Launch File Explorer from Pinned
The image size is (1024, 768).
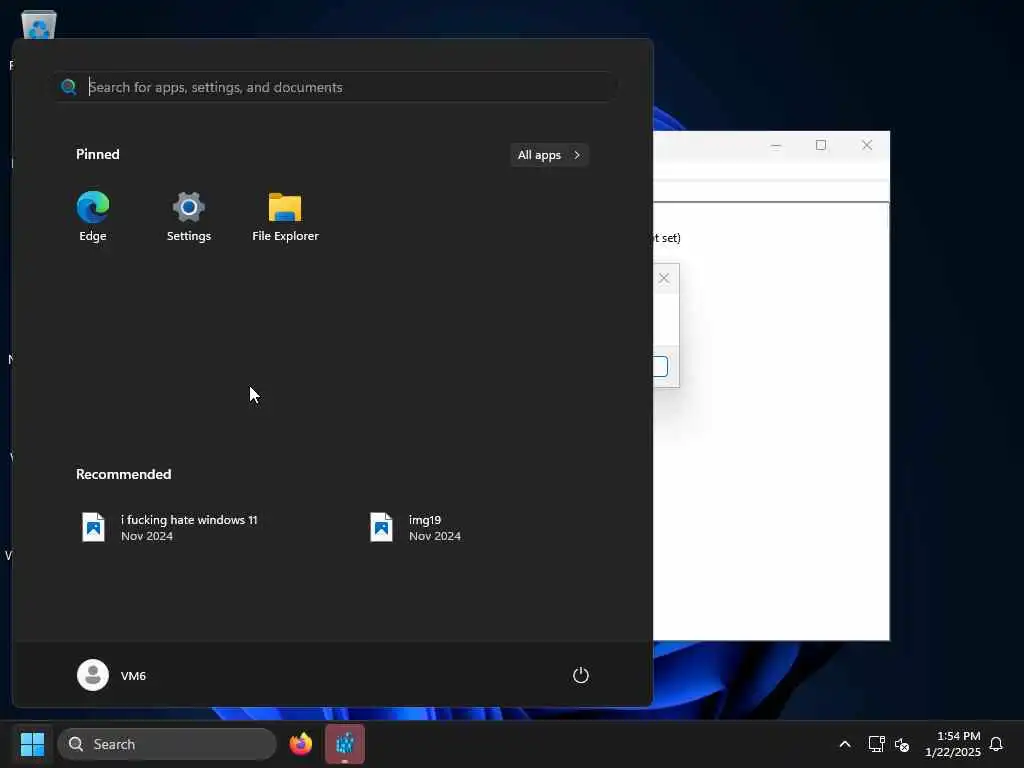(x=285, y=217)
